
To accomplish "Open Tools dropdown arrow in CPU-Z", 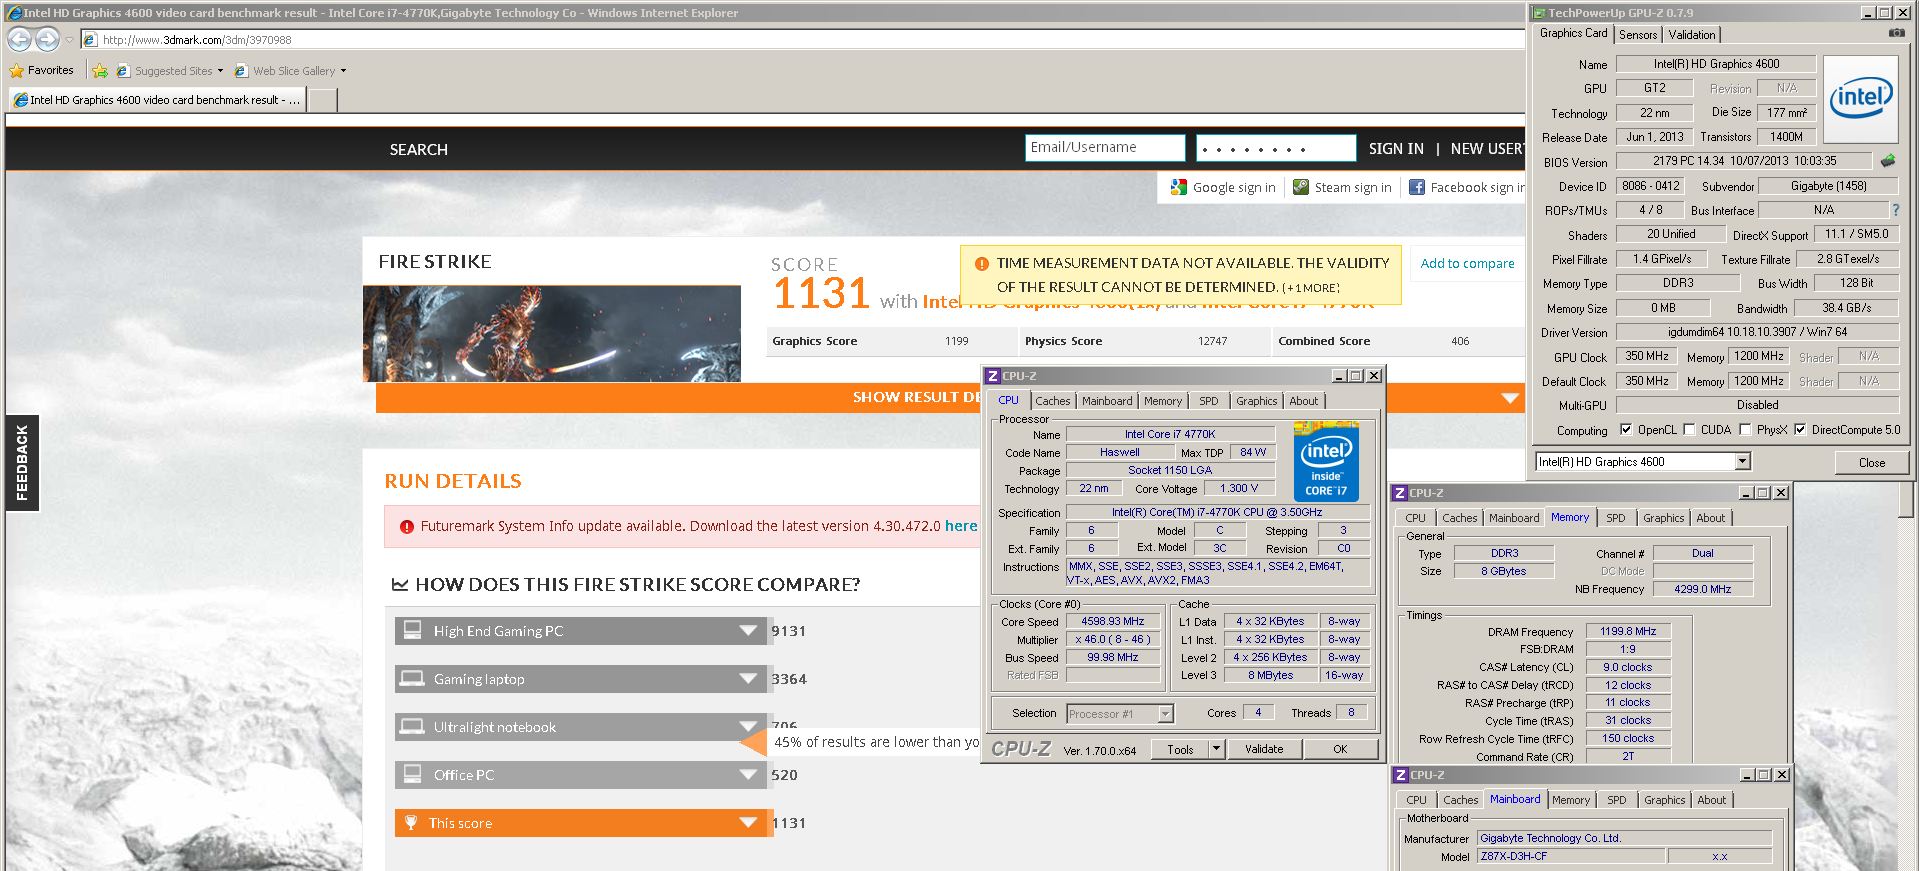I will pyautogui.click(x=1216, y=749).
